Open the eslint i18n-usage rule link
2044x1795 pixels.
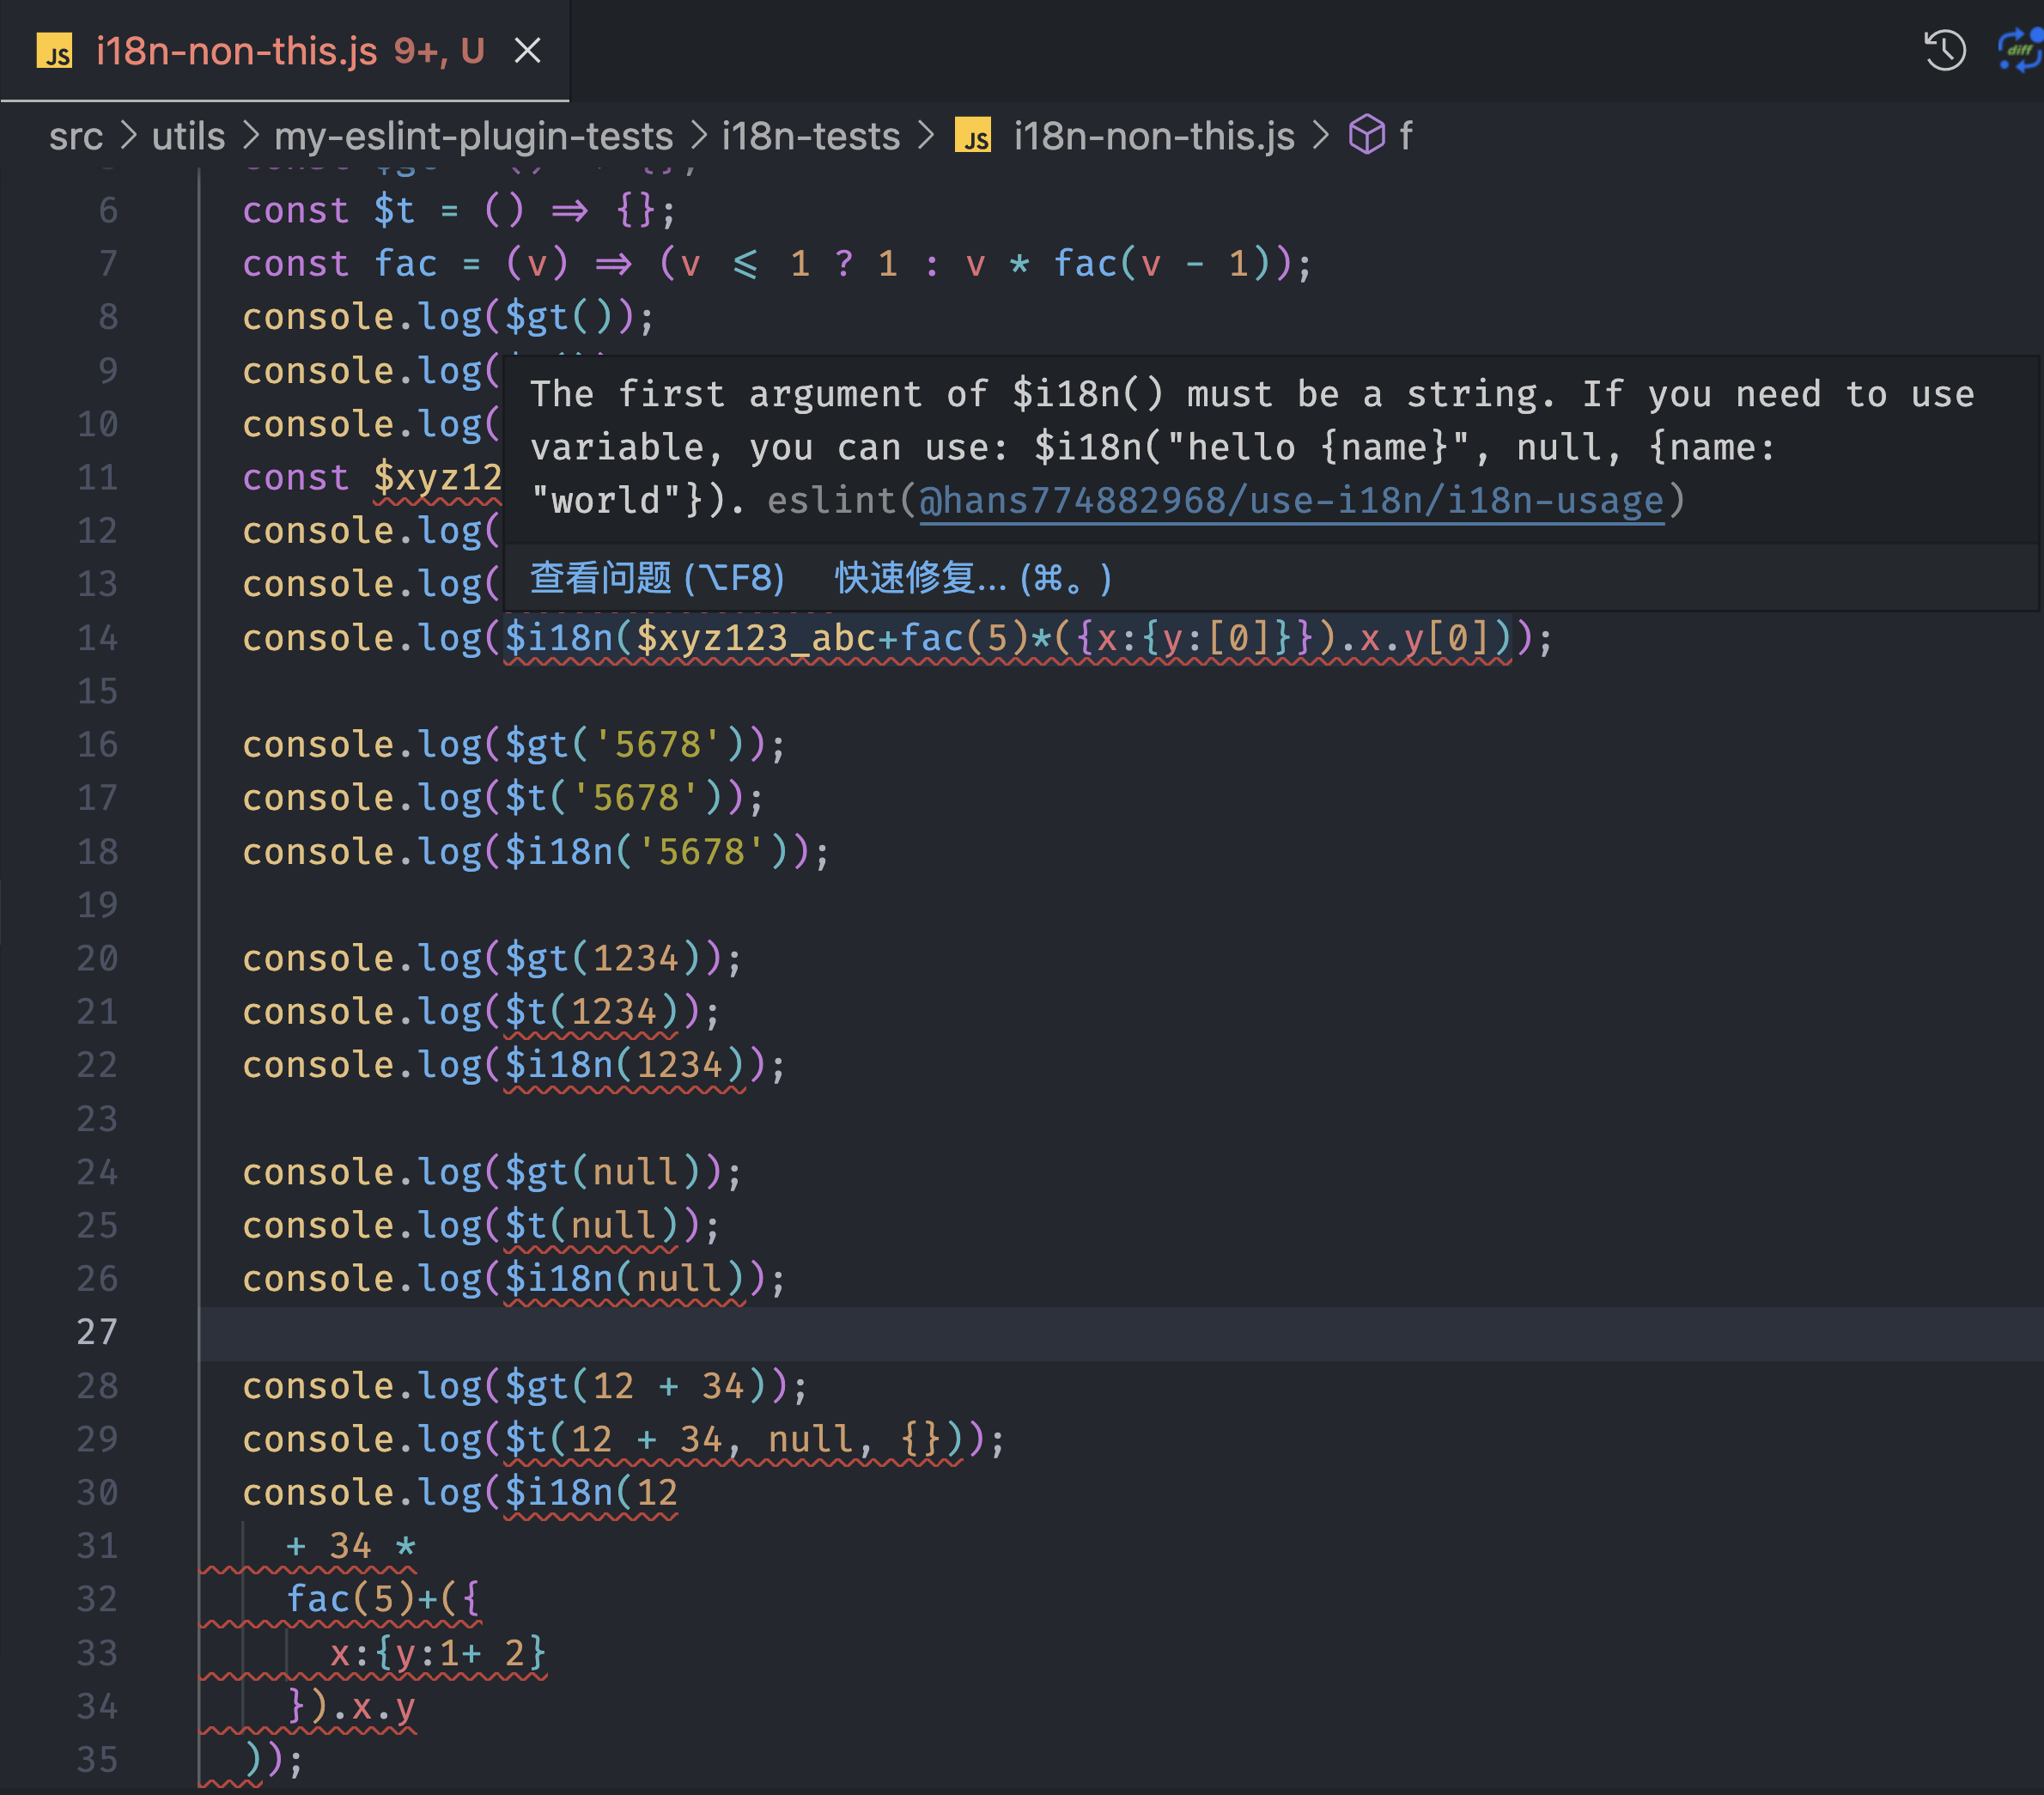1290,500
